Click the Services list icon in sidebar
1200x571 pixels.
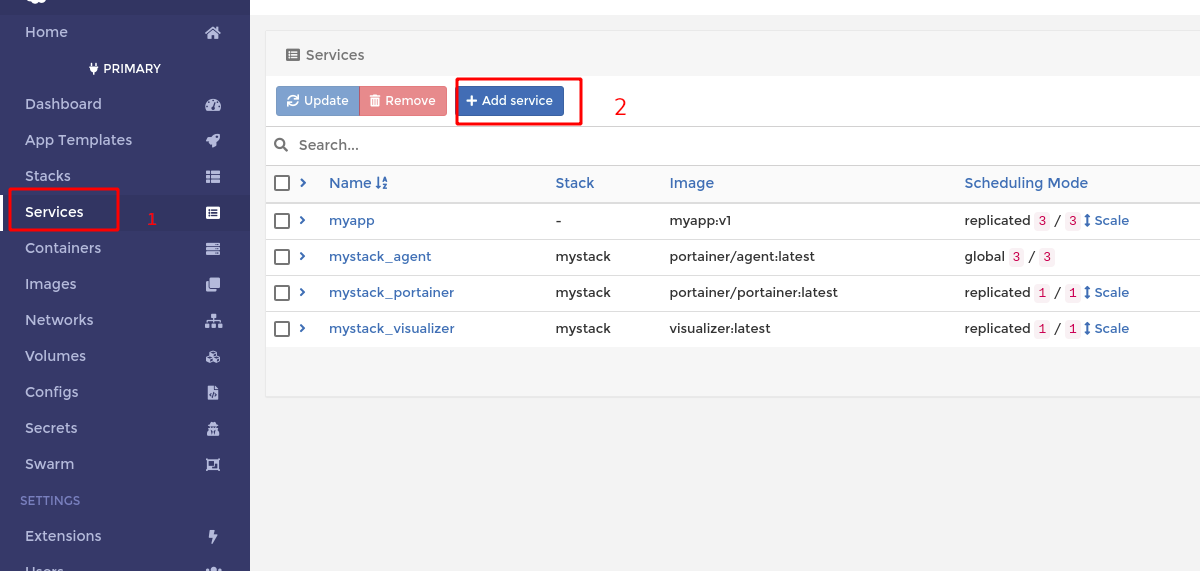(212, 212)
